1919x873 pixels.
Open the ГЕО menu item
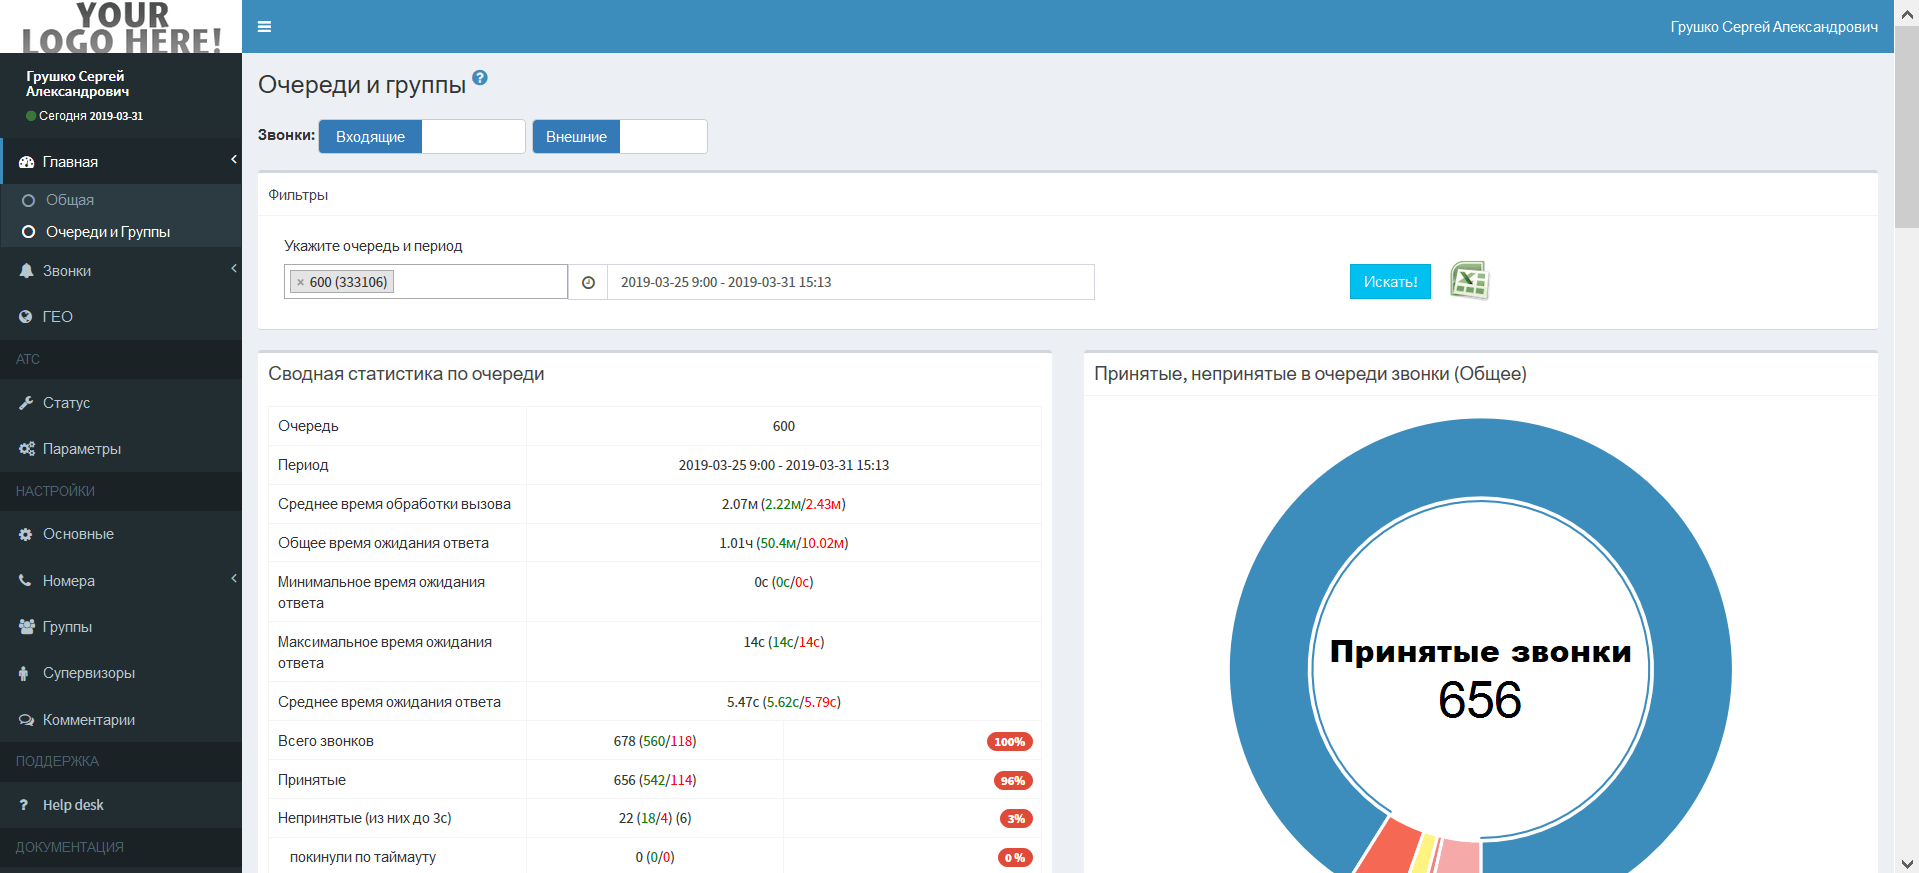(121, 317)
